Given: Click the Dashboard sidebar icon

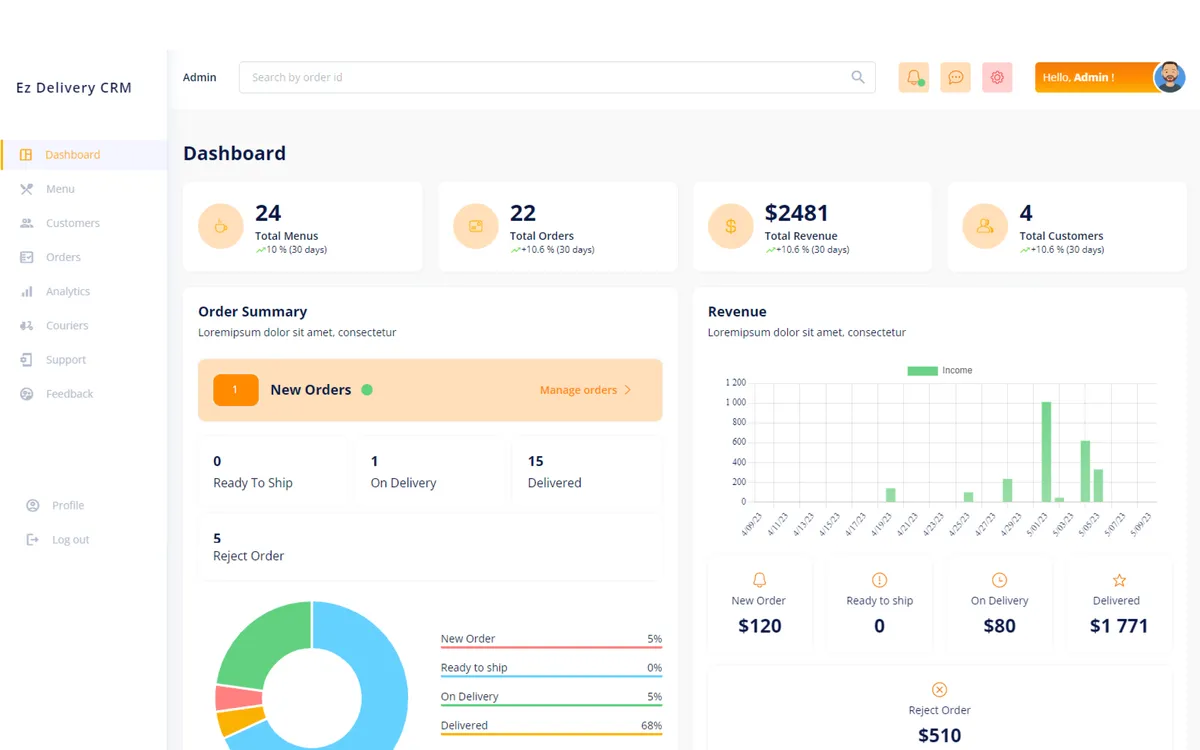Looking at the screenshot, I should tap(26, 155).
